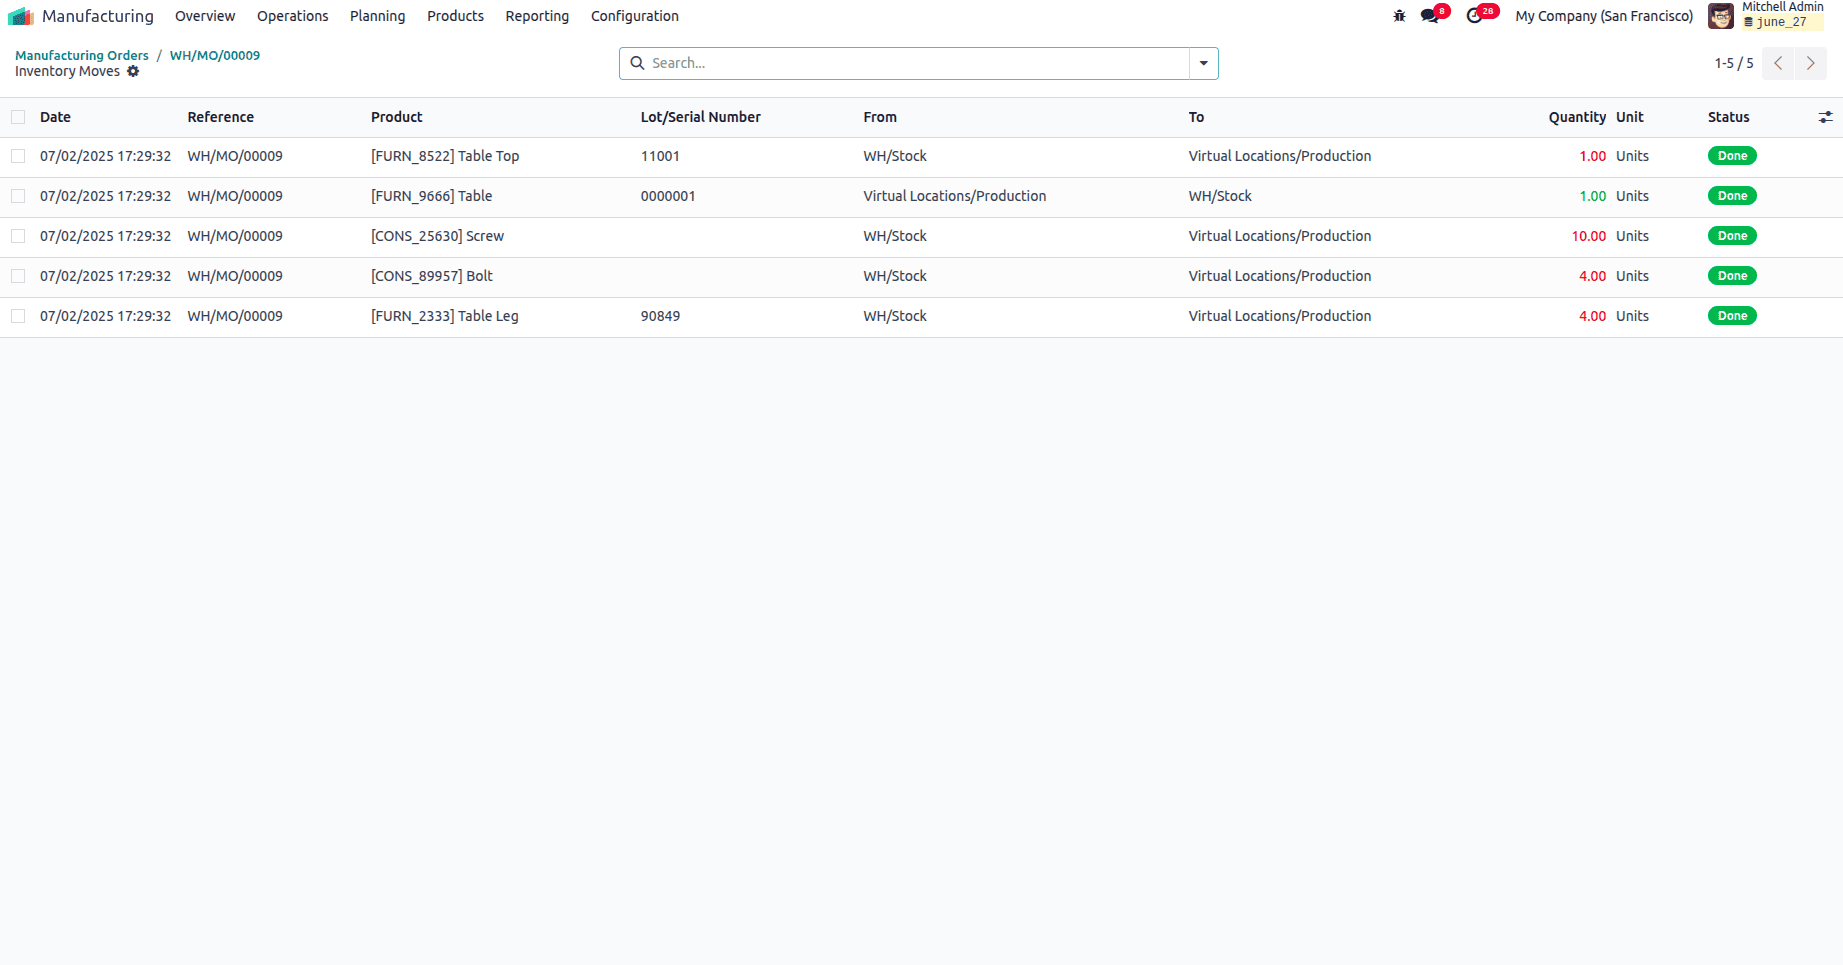The width and height of the screenshot is (1843, 965).
Task: Click serial number 0000001
Action: pyautogui.click(x=668, y=196)
